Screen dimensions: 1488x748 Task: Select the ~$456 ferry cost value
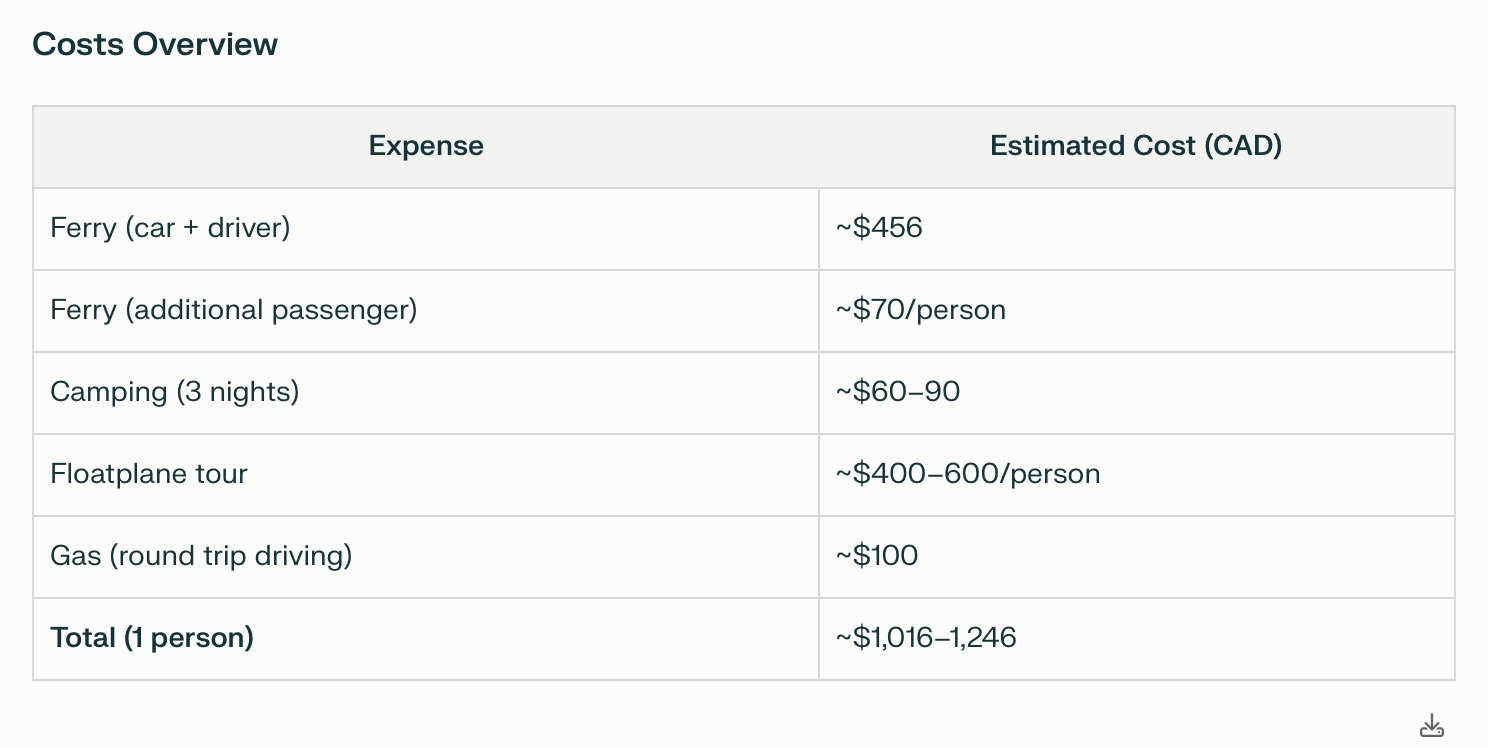[x=879, y=228]
